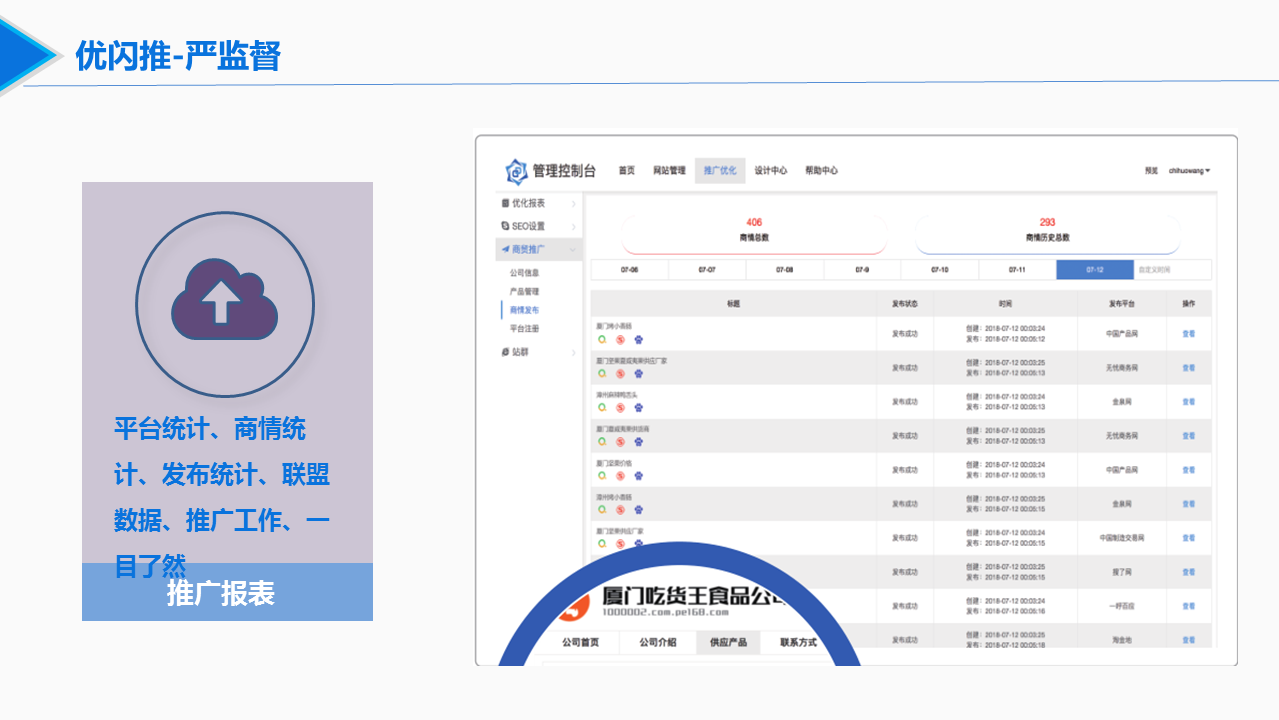The image size is (1279, 720).
Task: Click 查看 in the 一呼百应 row
Action: coord(1188,606)
